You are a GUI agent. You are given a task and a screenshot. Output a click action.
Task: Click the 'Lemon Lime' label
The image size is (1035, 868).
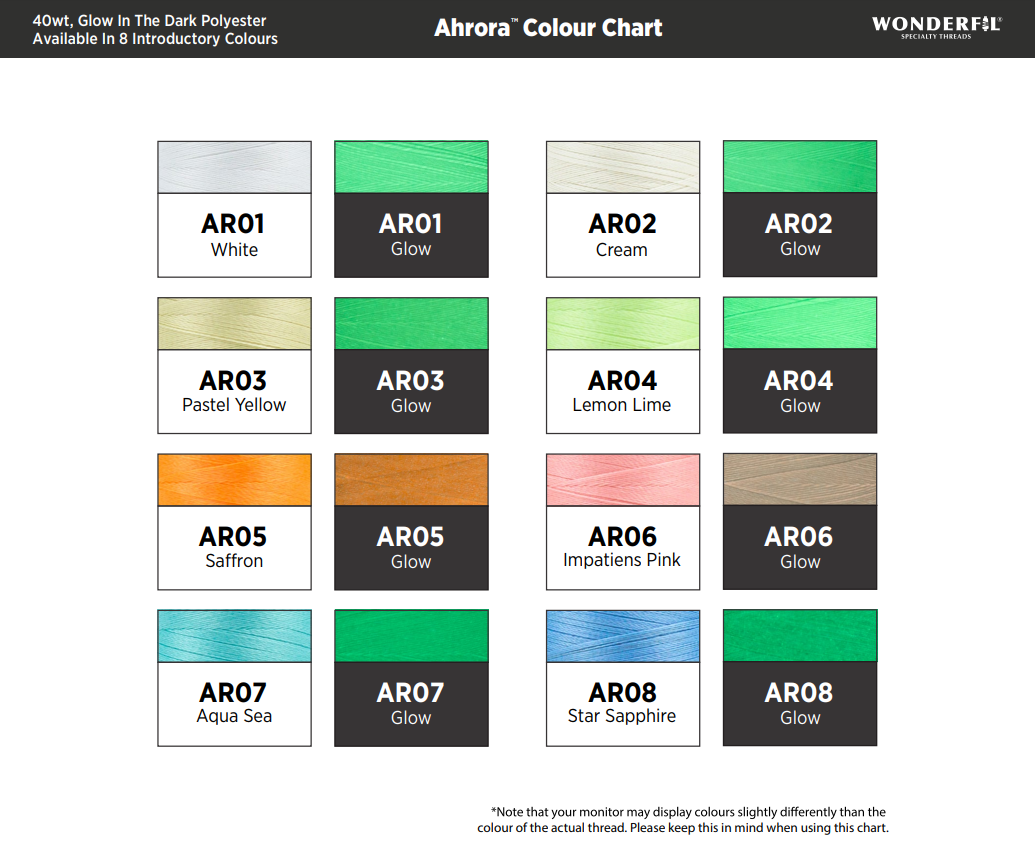(622, 405)
